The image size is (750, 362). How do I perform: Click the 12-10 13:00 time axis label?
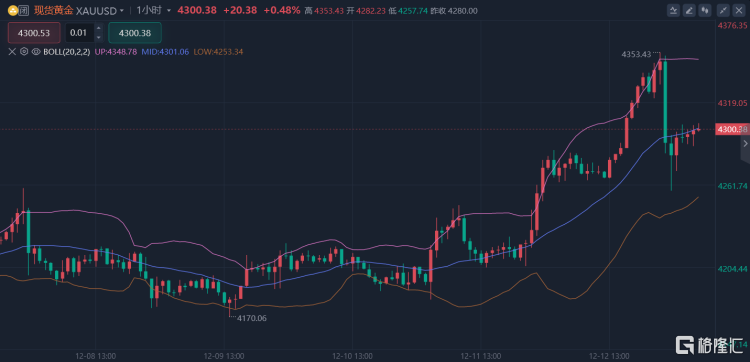pos(353,356)
